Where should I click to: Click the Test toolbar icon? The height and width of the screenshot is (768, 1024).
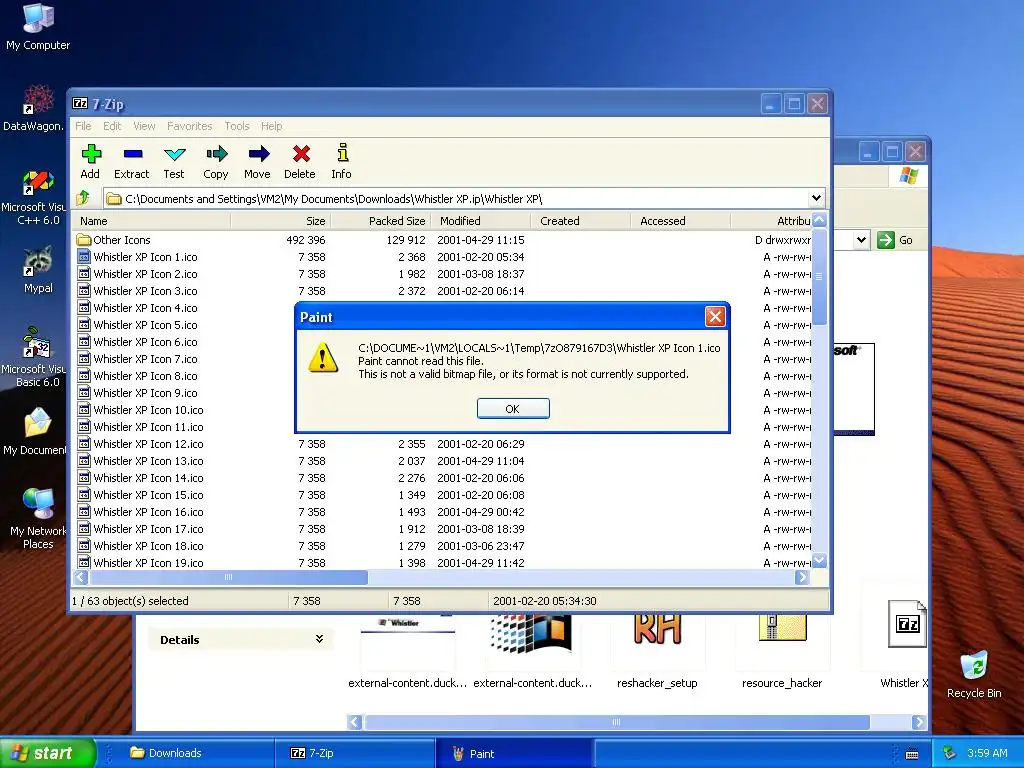174,154
